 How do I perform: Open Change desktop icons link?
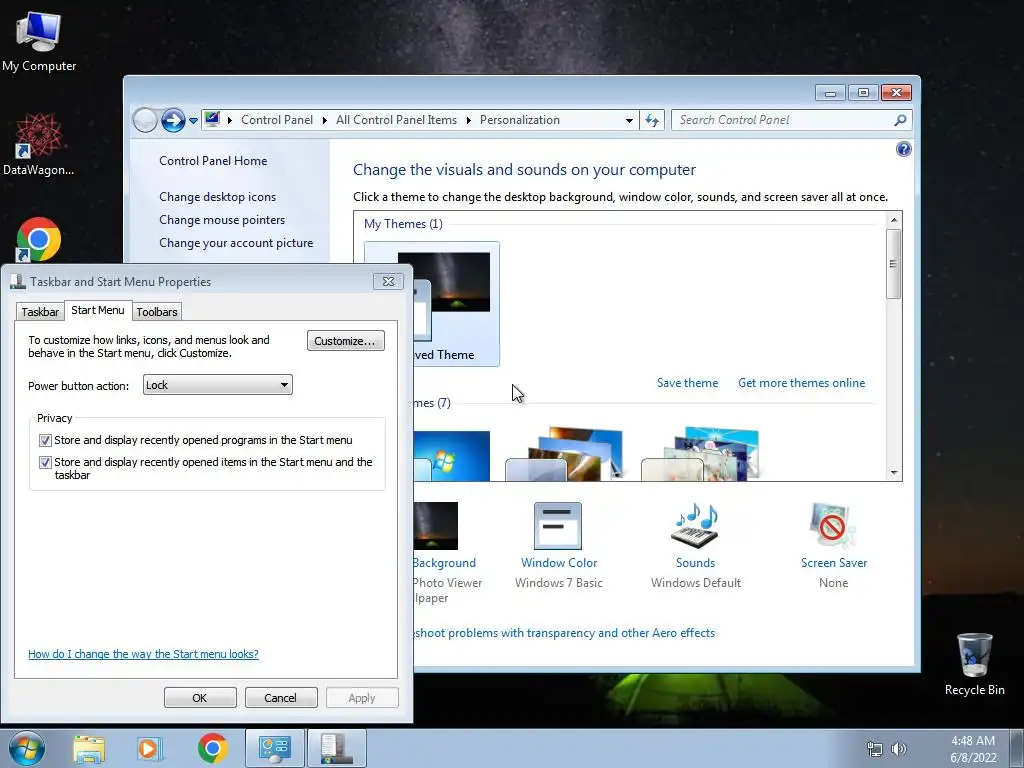tap(217, 197)
